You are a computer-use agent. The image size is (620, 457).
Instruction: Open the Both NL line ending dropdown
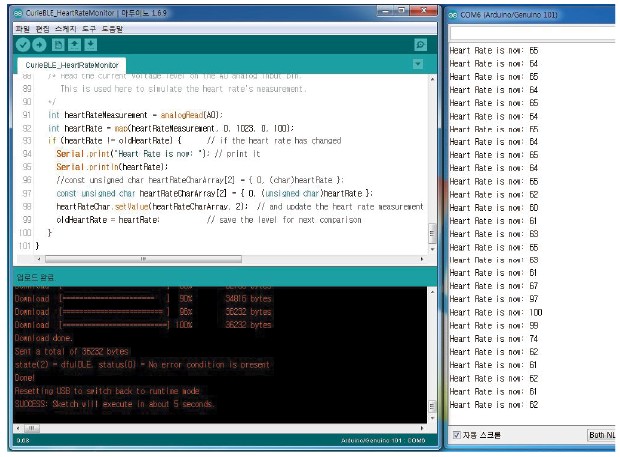[601, 435]
